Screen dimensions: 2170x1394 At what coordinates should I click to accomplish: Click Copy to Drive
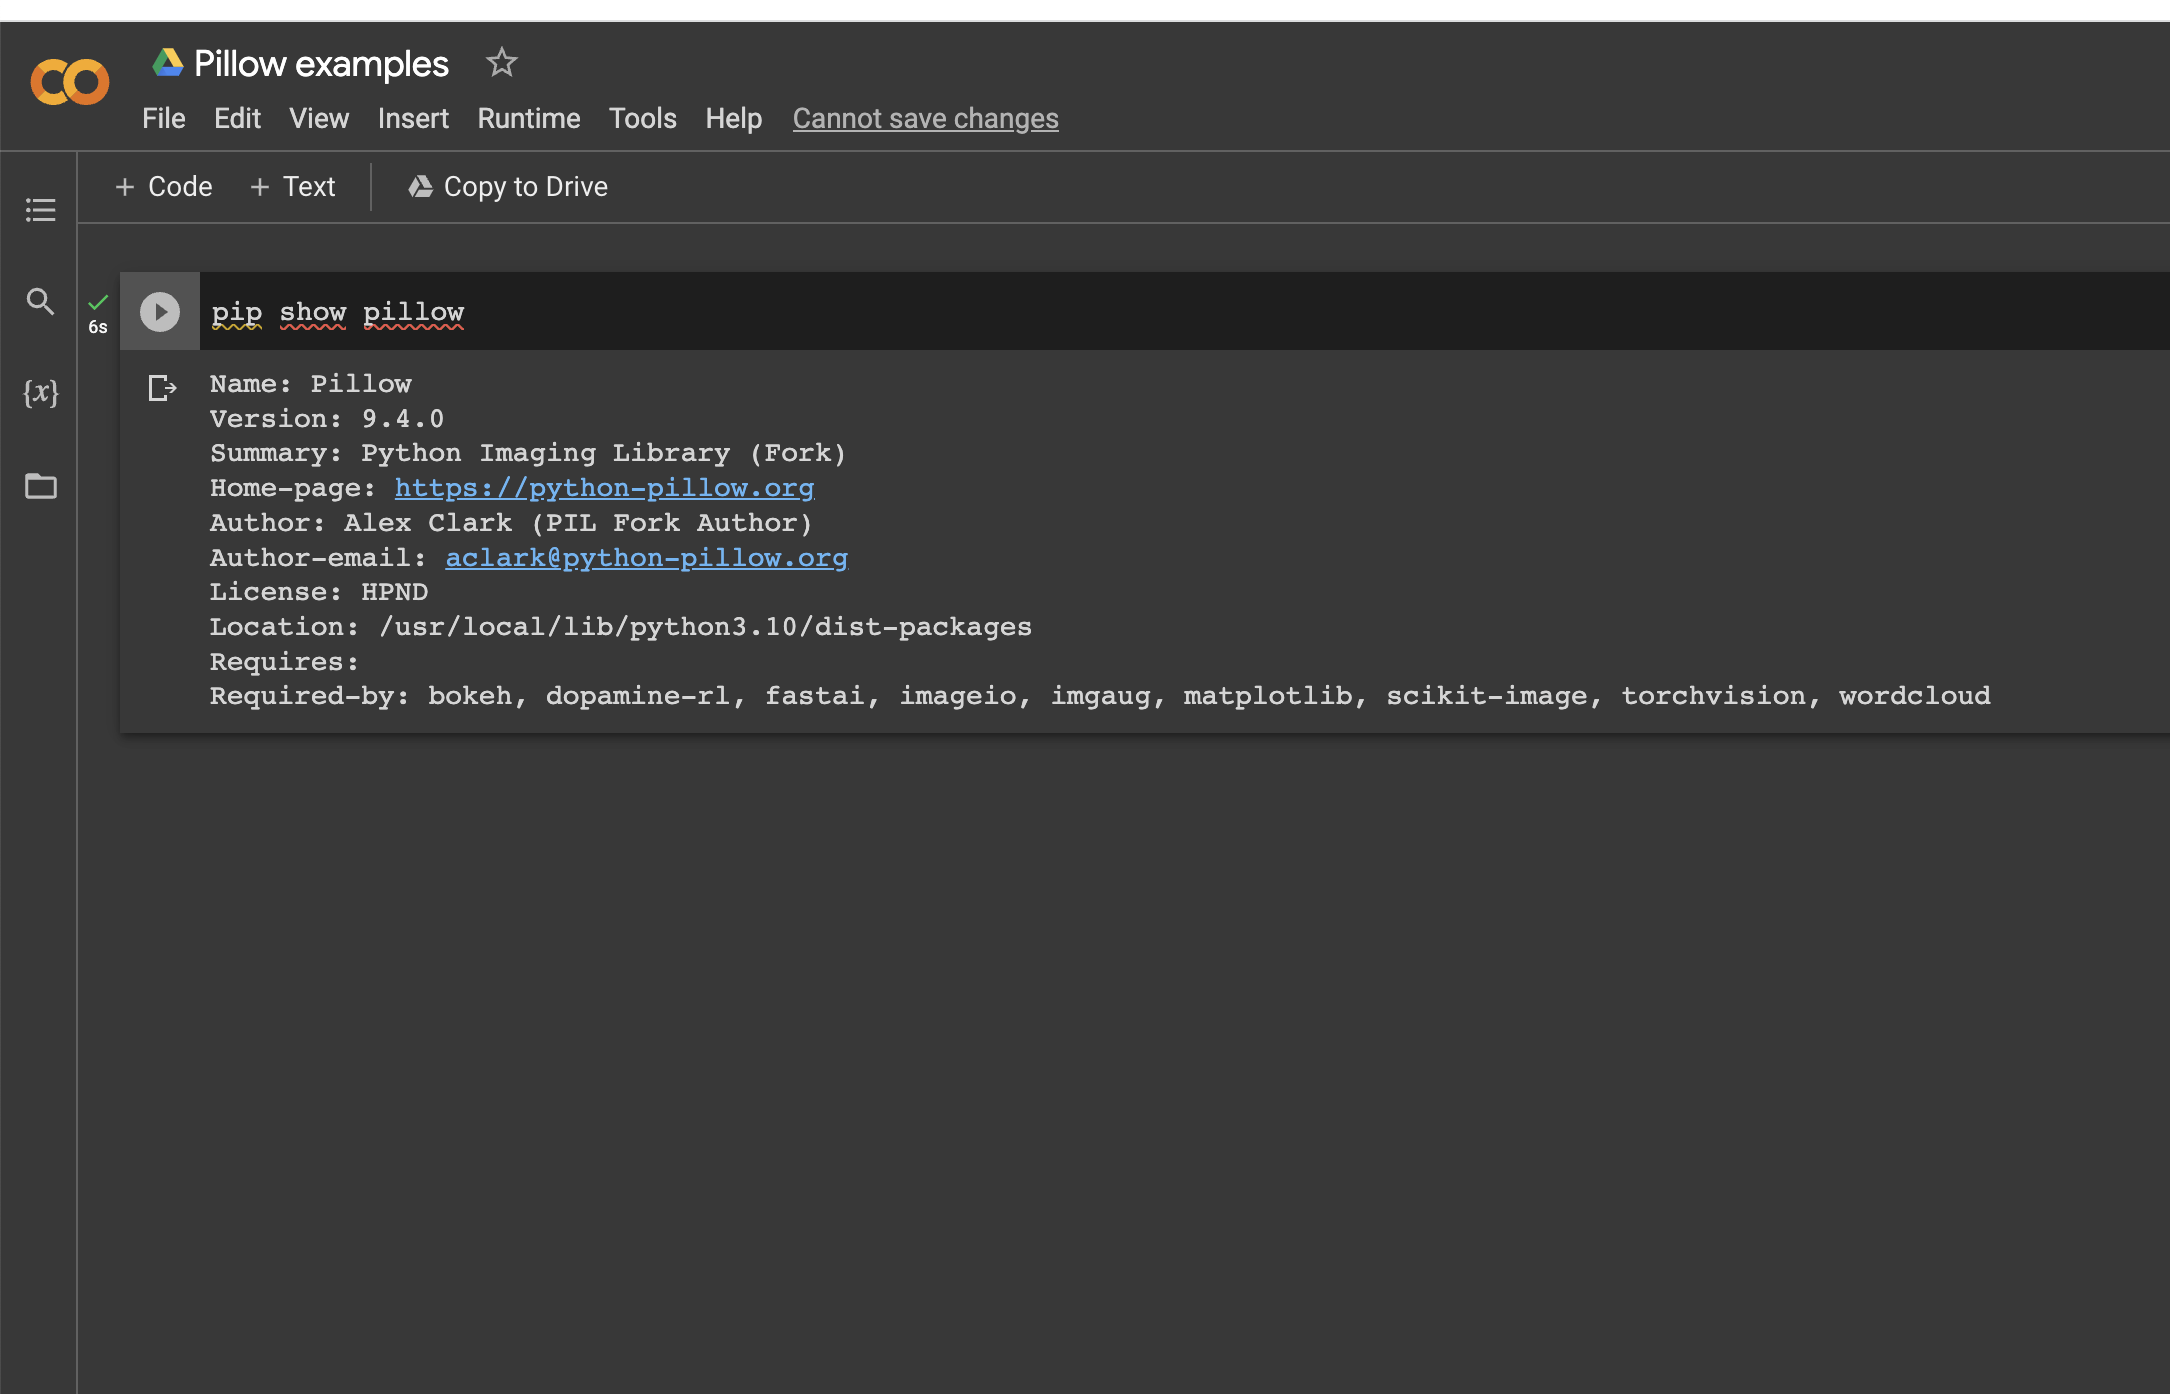[507, 186]
